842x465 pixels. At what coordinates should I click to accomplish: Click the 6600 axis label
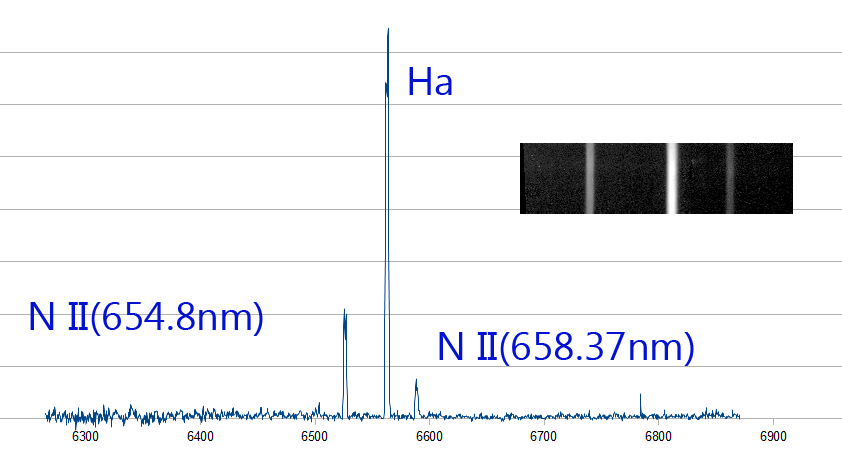tap(429, 437)
